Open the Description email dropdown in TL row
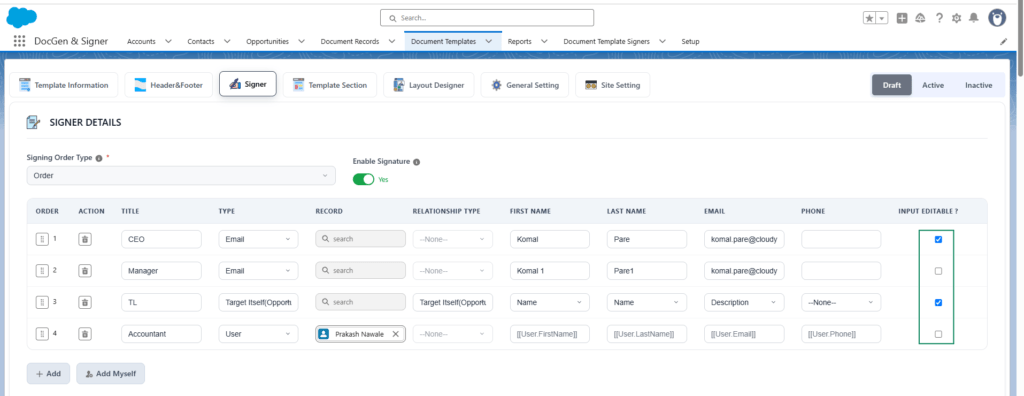1024x396 pixels. (744, 303)
